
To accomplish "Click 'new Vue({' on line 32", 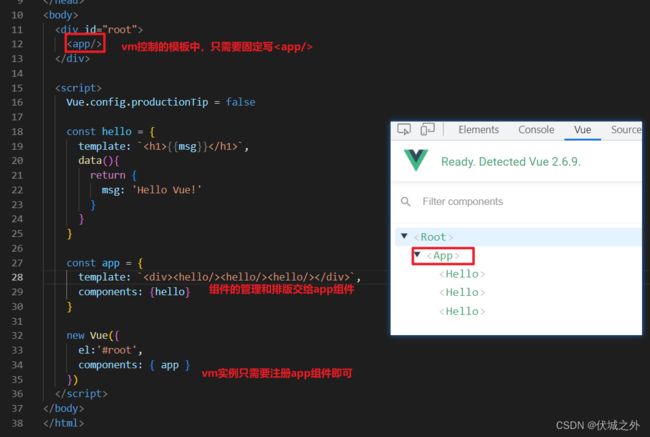I will click(x=93, y=335).
